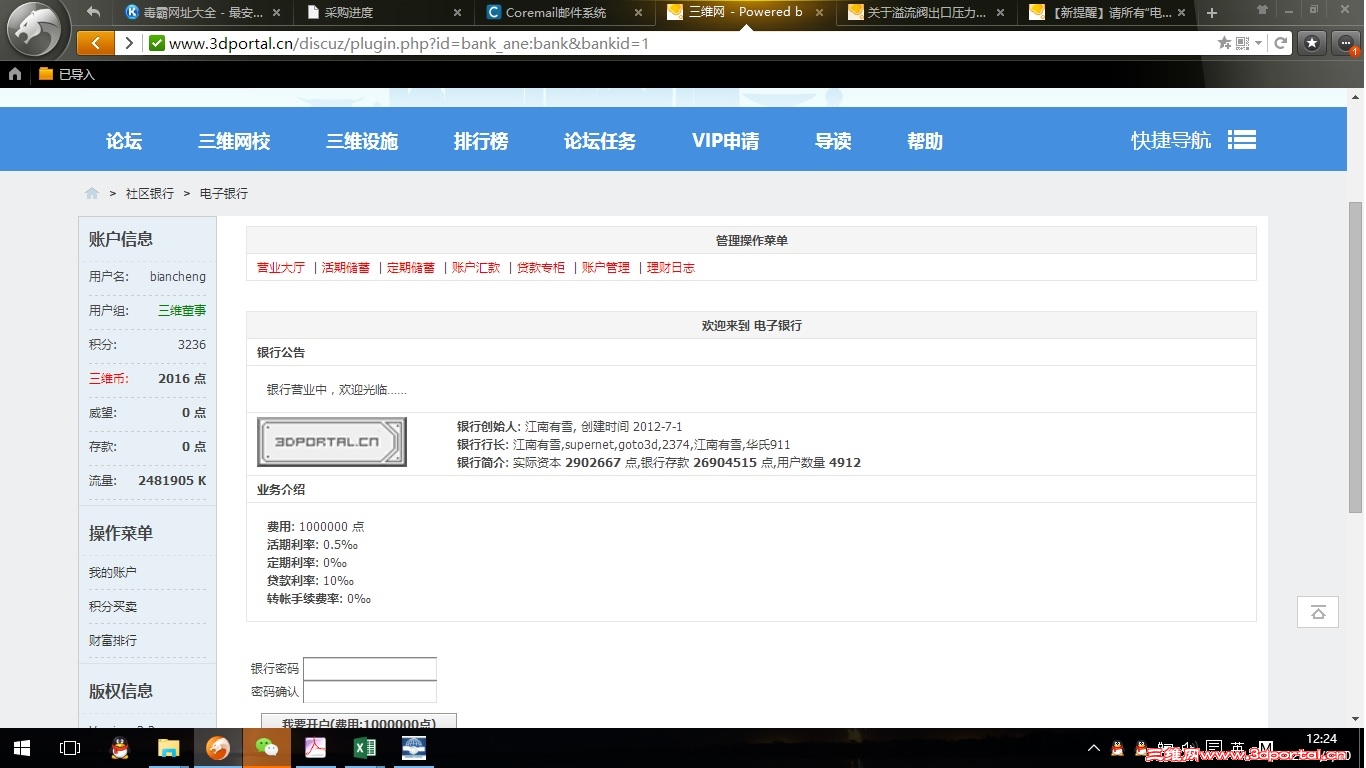Switch to the 关于溢流阀出口压力 tab
Screen dimensions: 1366x768
click(925, 13)
